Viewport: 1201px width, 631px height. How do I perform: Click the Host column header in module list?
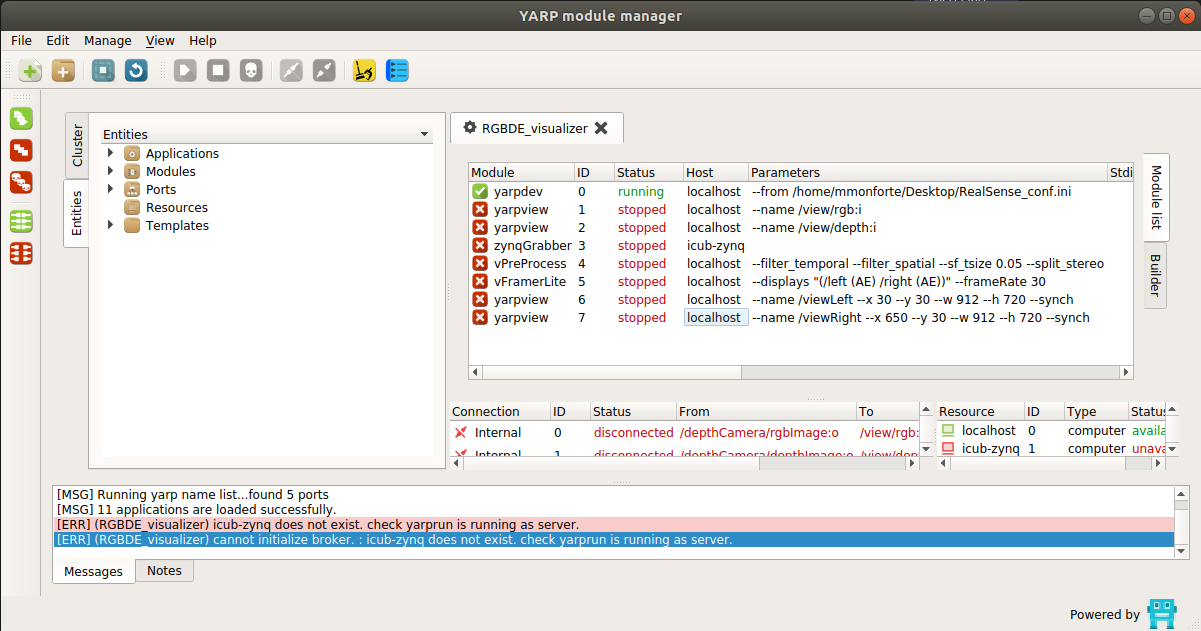pos(715,173)
